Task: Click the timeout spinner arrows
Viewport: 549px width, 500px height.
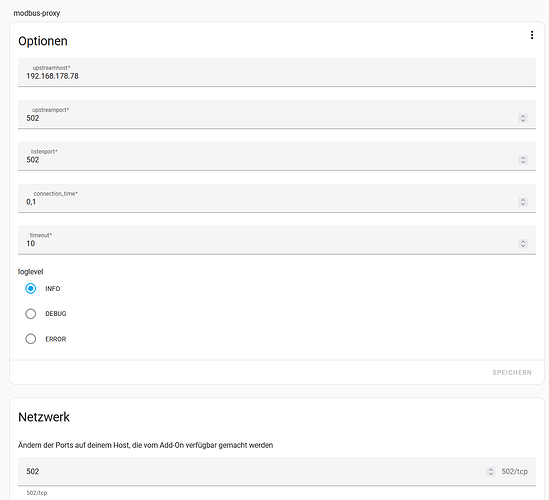Action: pos(523,244)
